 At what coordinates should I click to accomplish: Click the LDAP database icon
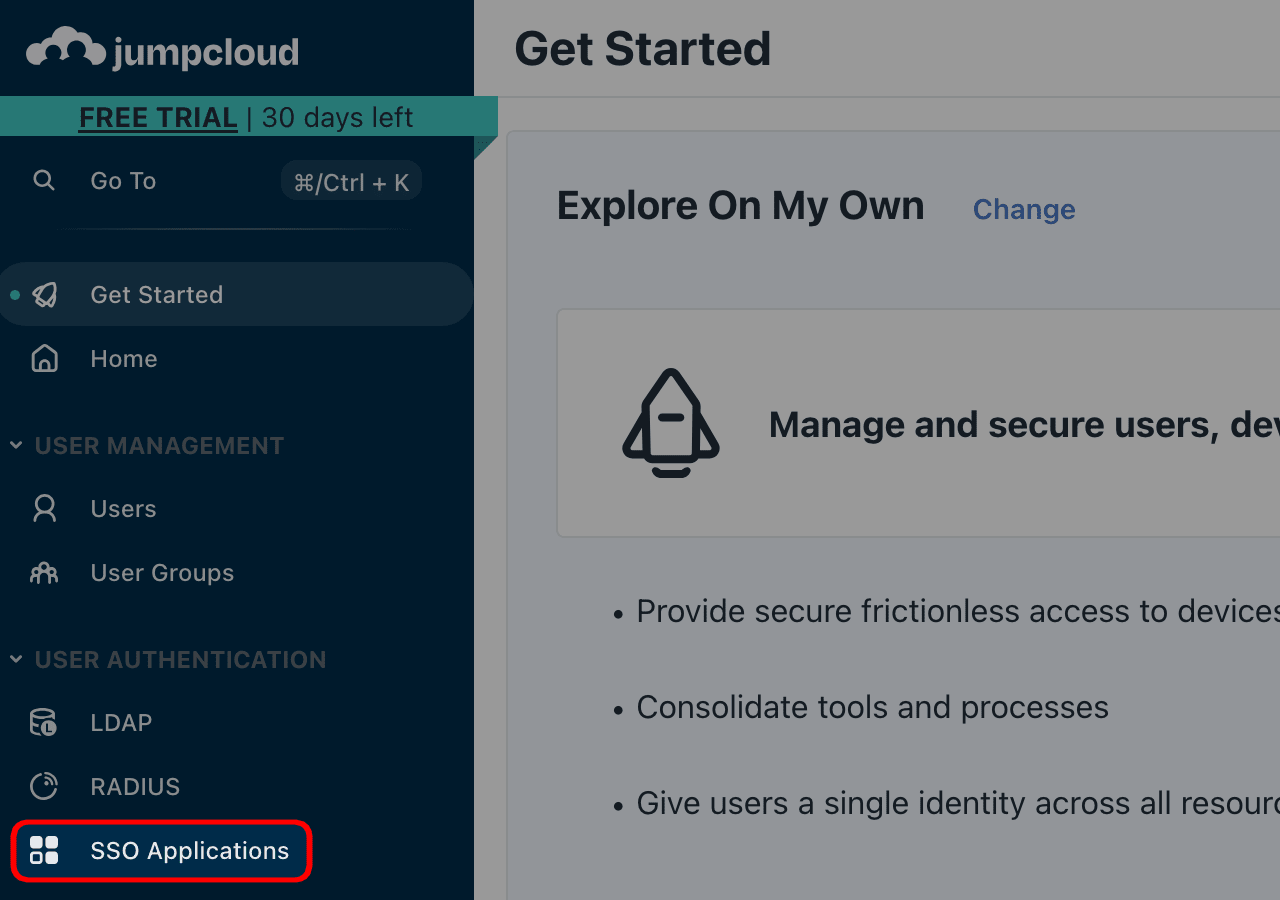[x=44, y=722]
